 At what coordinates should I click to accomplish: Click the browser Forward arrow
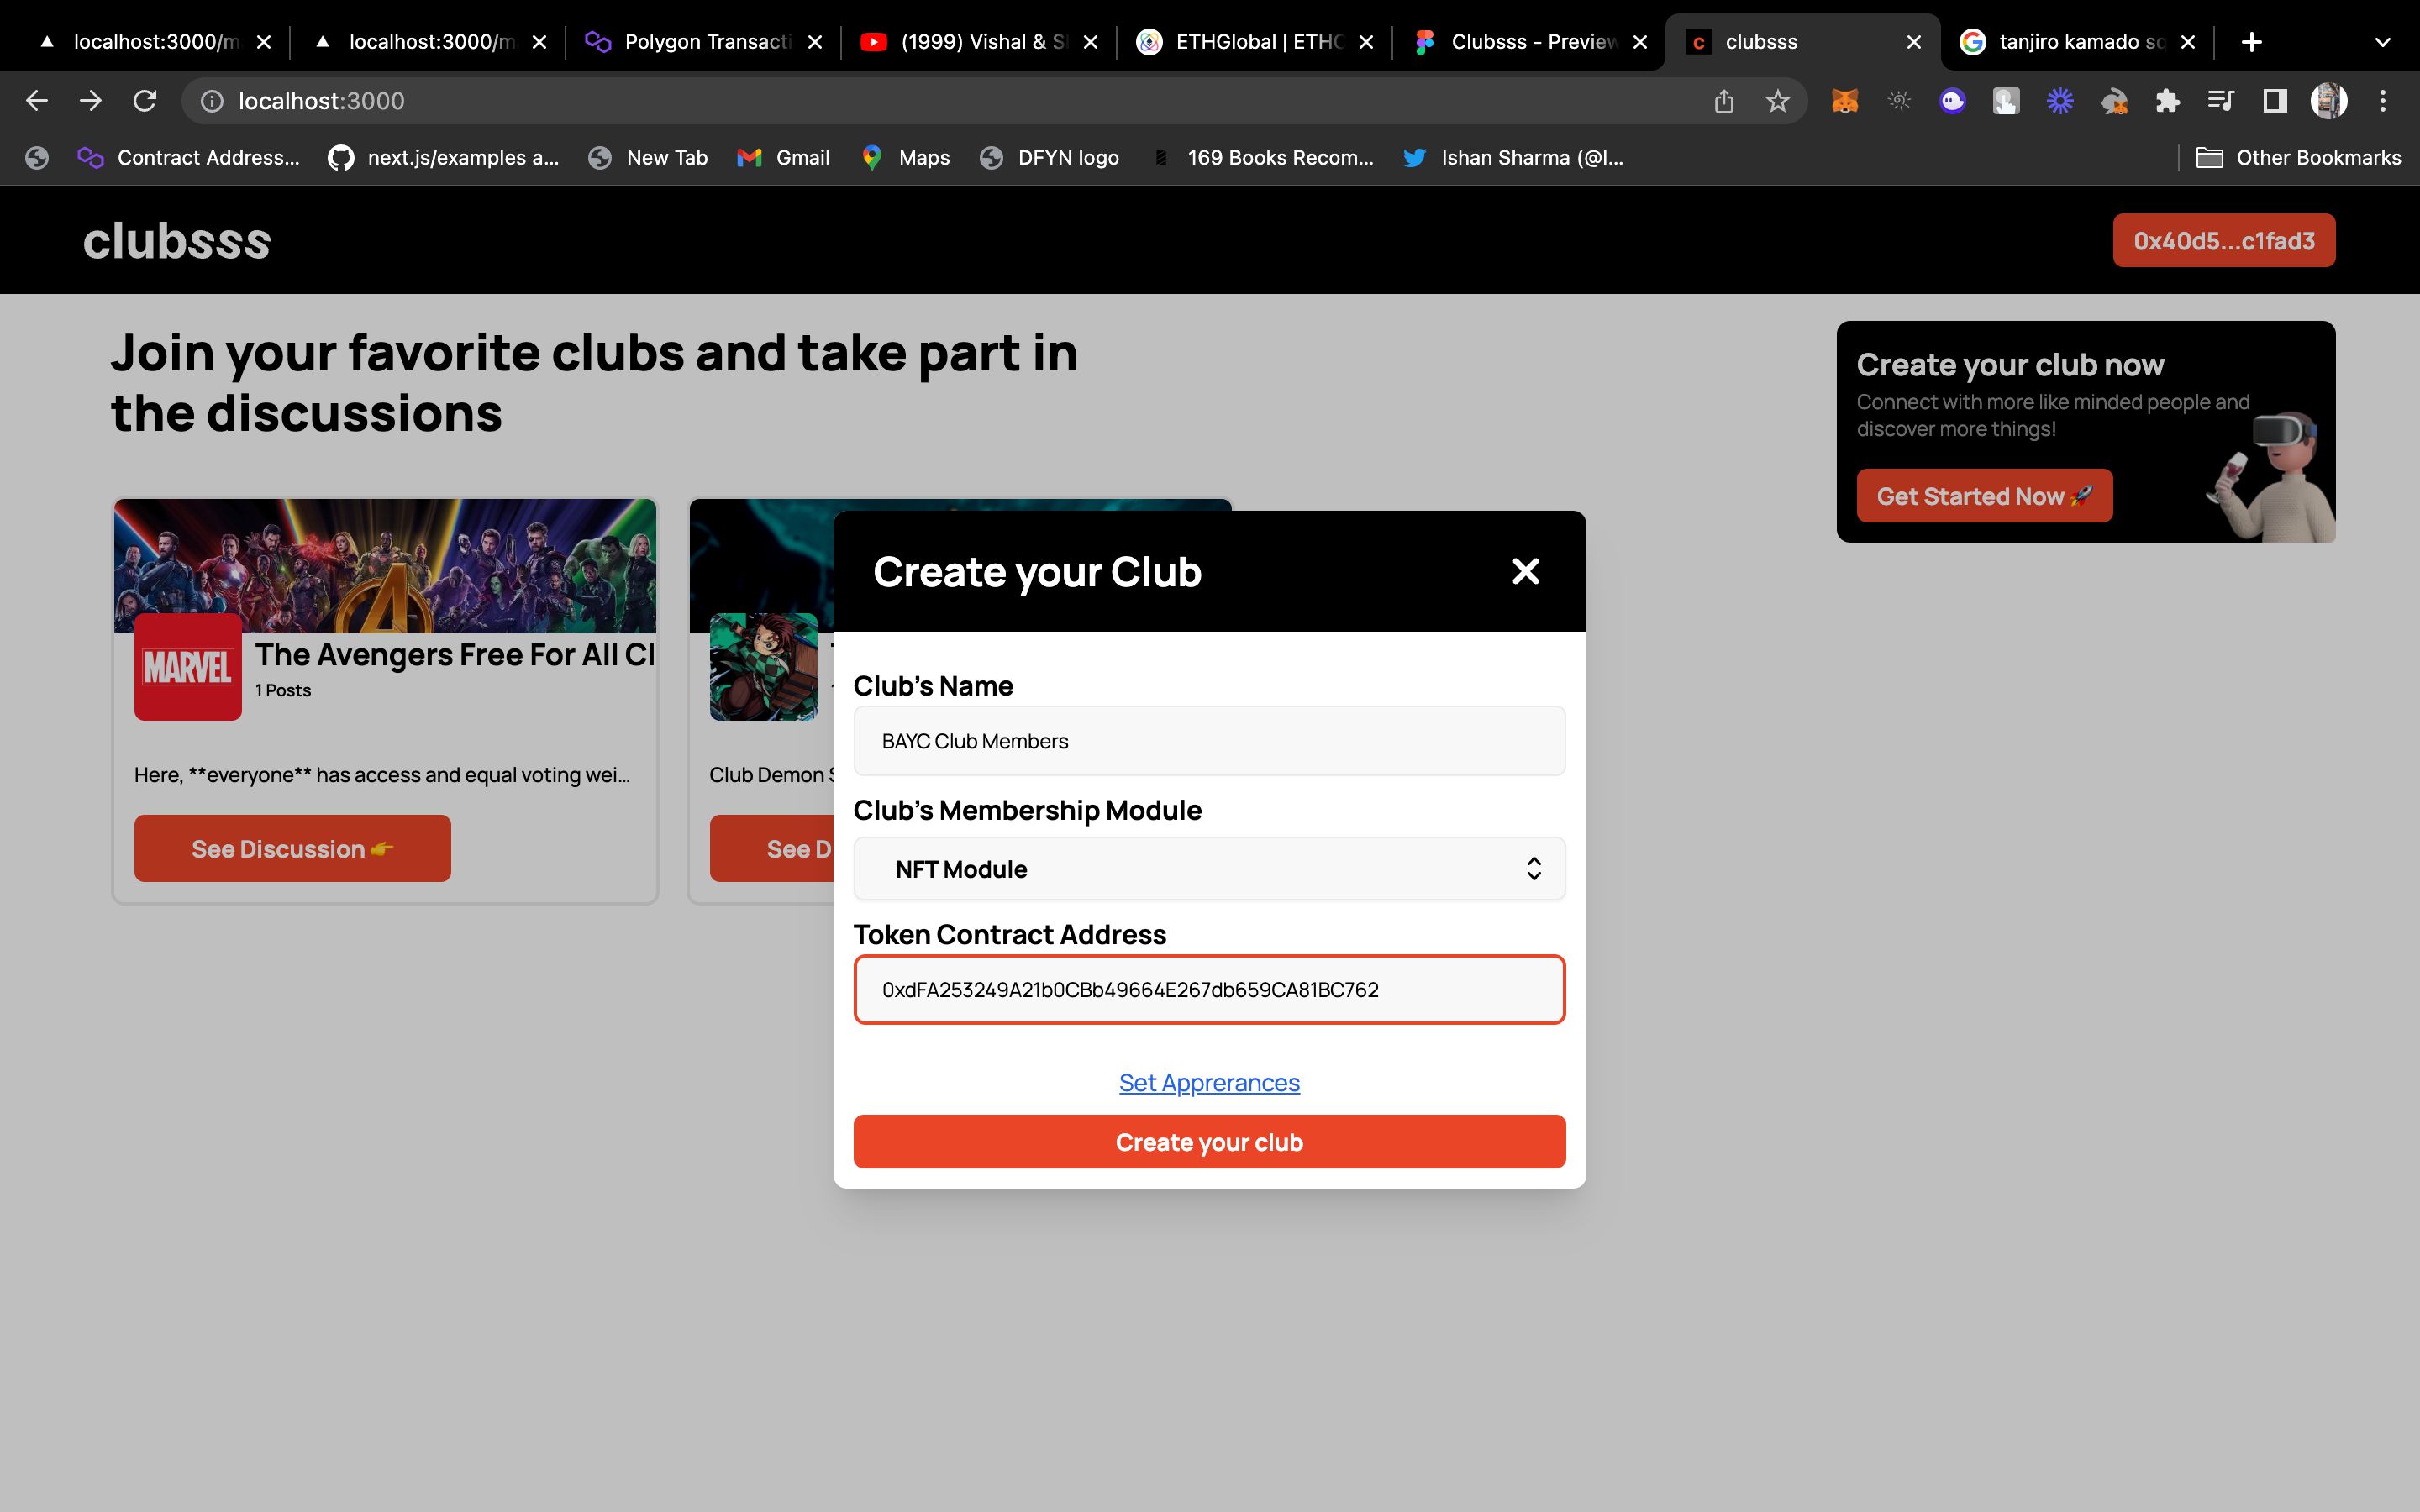[x=91, y=101]
